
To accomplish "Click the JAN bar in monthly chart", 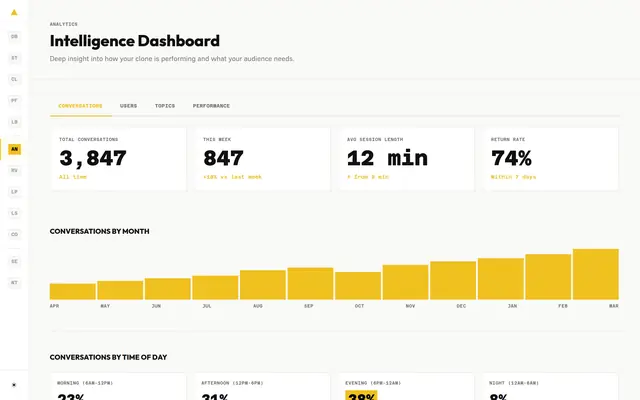I will [x=501, y=279].
